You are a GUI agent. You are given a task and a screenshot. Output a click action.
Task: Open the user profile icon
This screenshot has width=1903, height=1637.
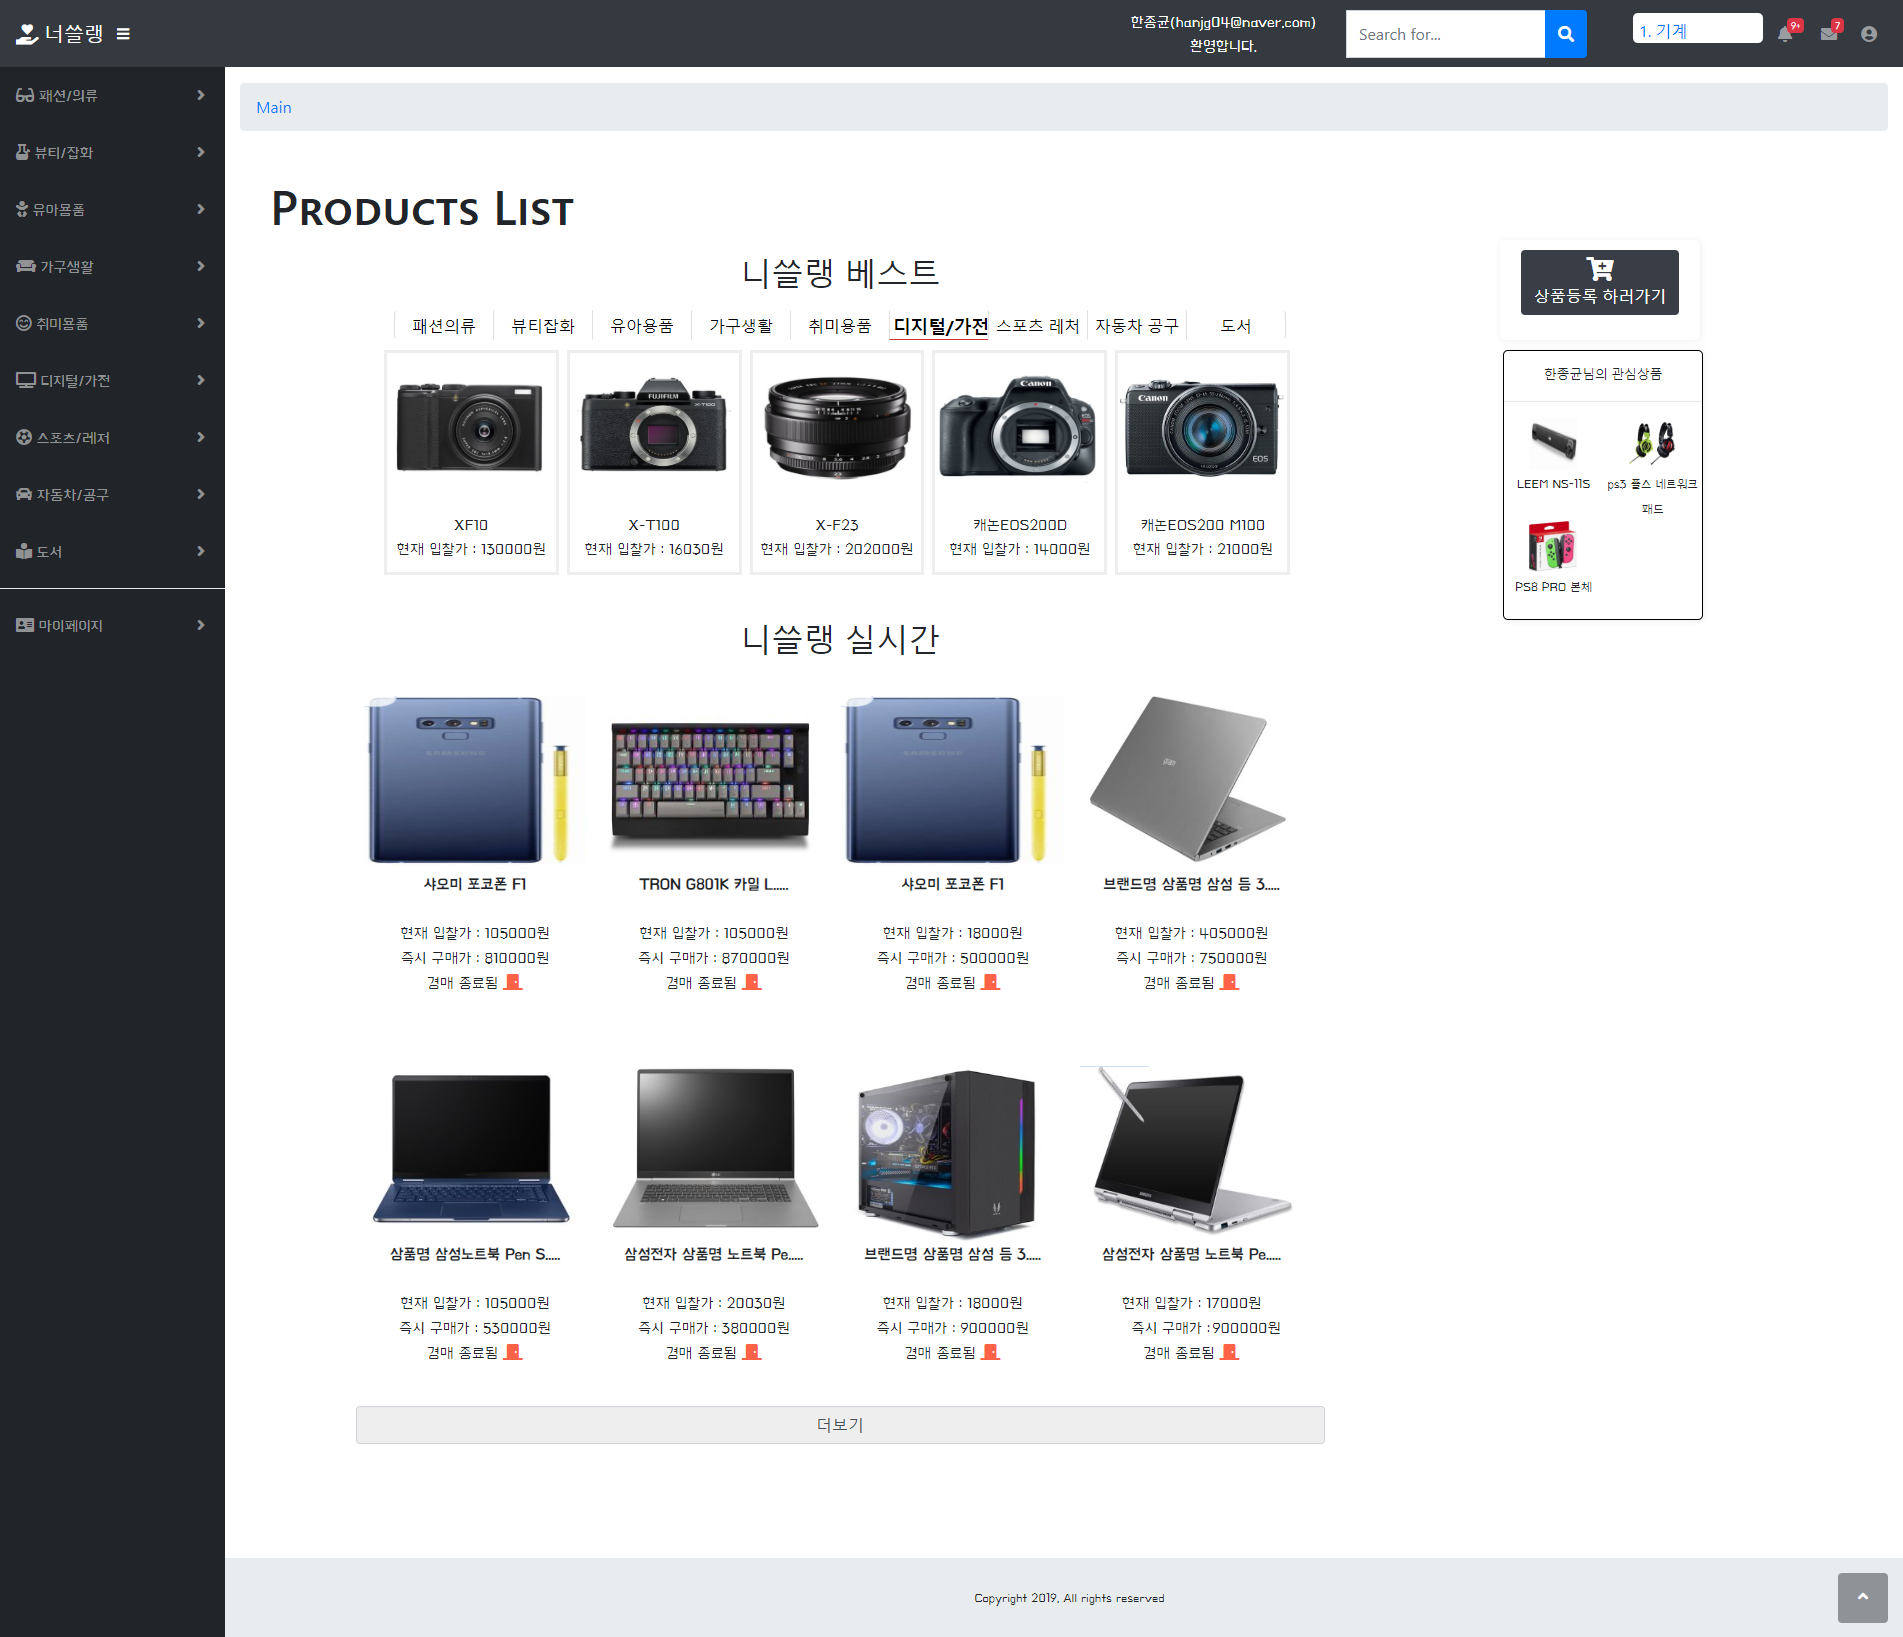pyautogui.click(x=1869, y=34)
